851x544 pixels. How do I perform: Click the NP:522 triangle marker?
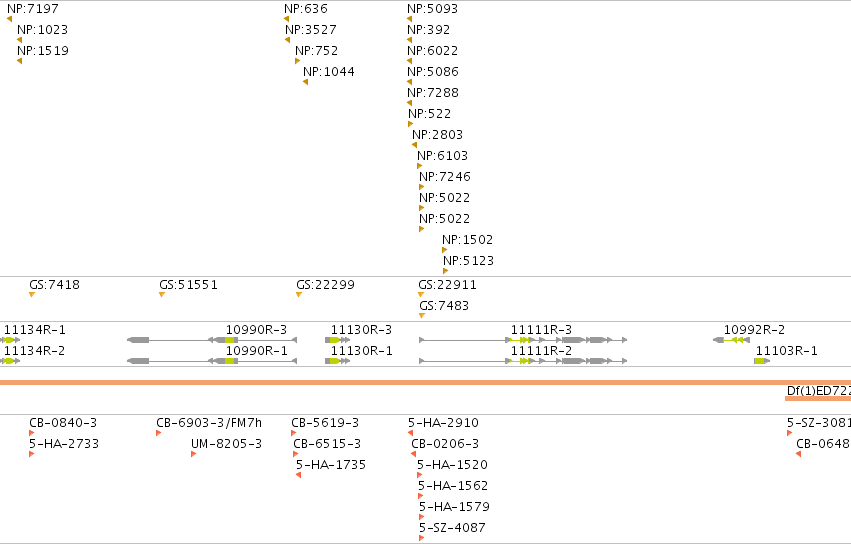410,124
